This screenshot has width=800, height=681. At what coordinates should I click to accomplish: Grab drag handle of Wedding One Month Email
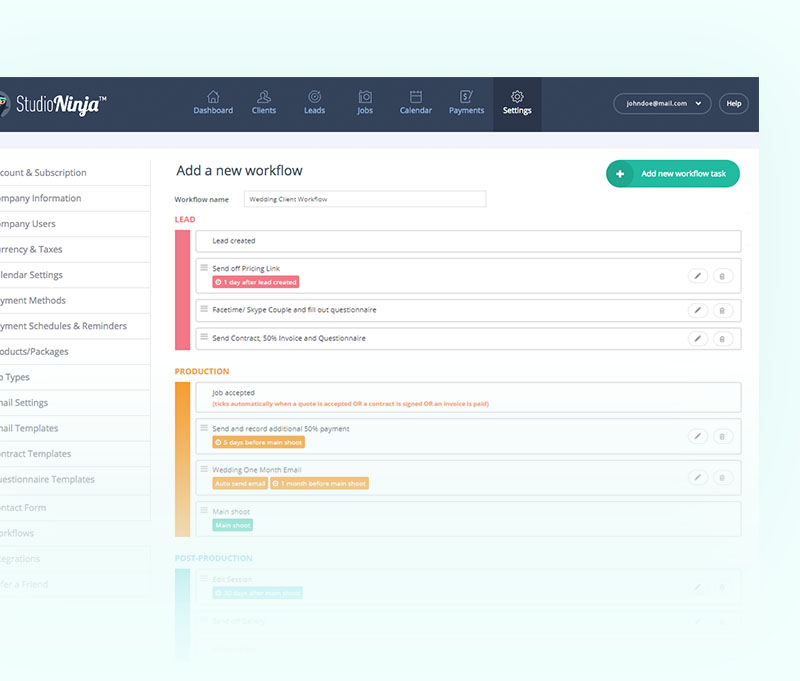pyautogui.click(x=204, y=469)
